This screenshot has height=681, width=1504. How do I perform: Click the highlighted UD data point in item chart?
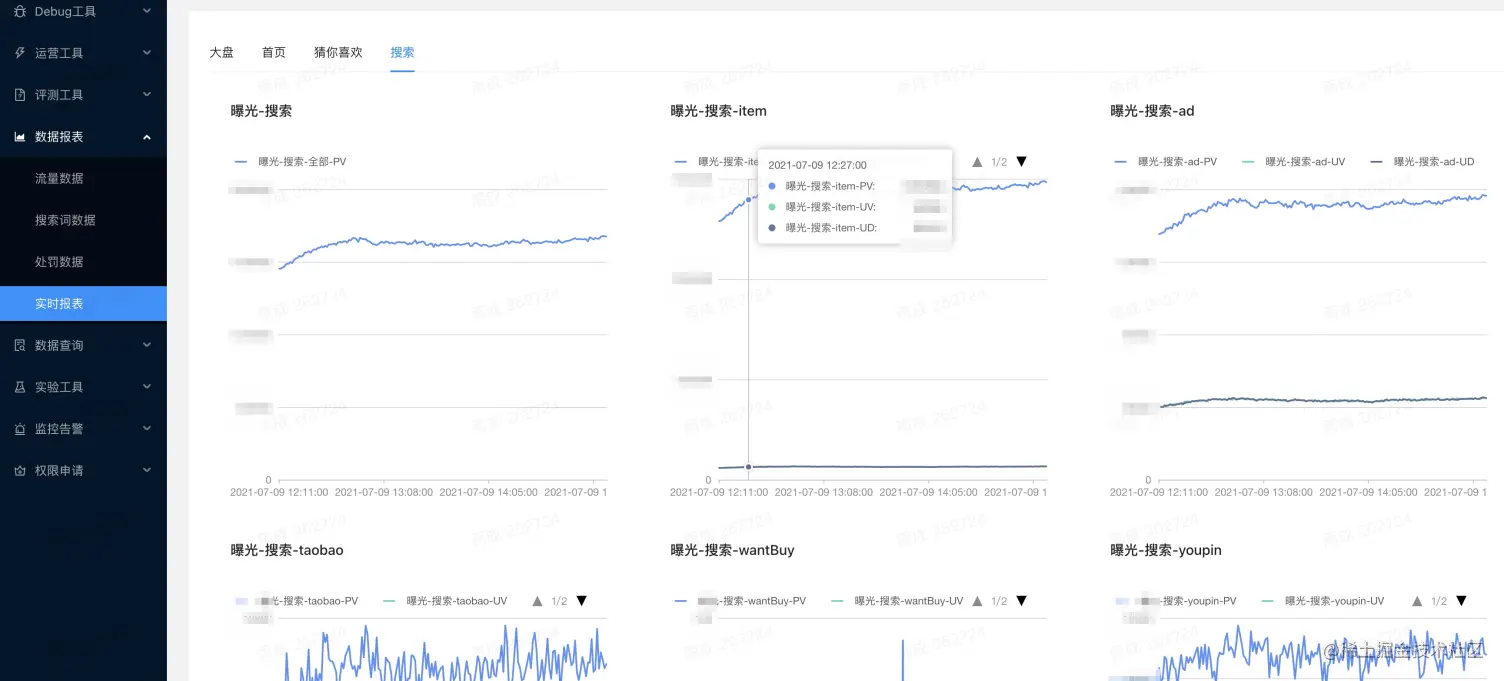(748, 467)
